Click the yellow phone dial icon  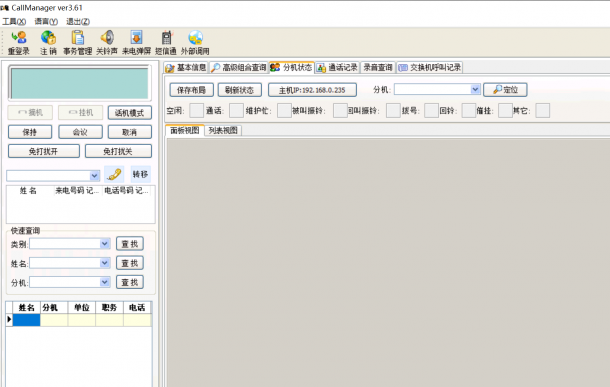[114, 175]
